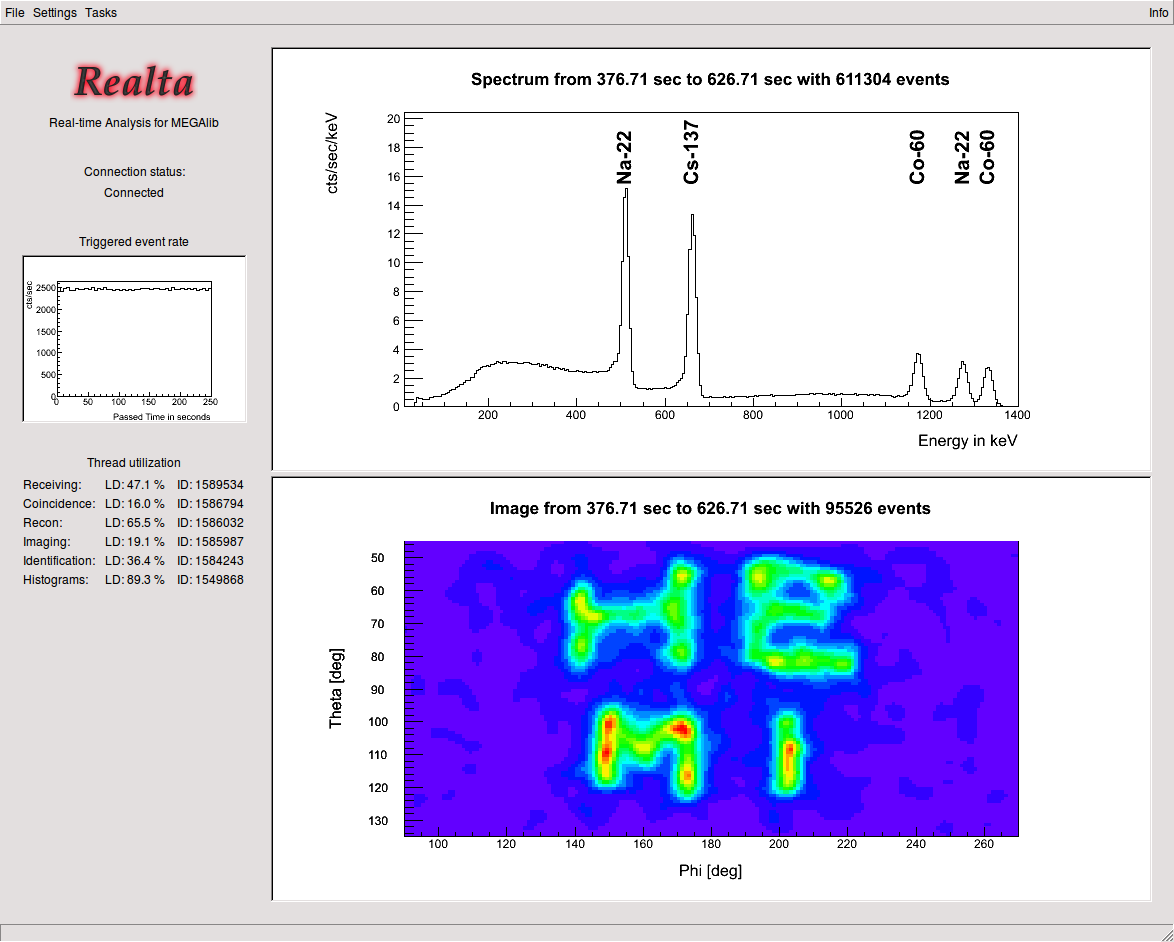Click the Connection status label

click(x=135, y=171)
